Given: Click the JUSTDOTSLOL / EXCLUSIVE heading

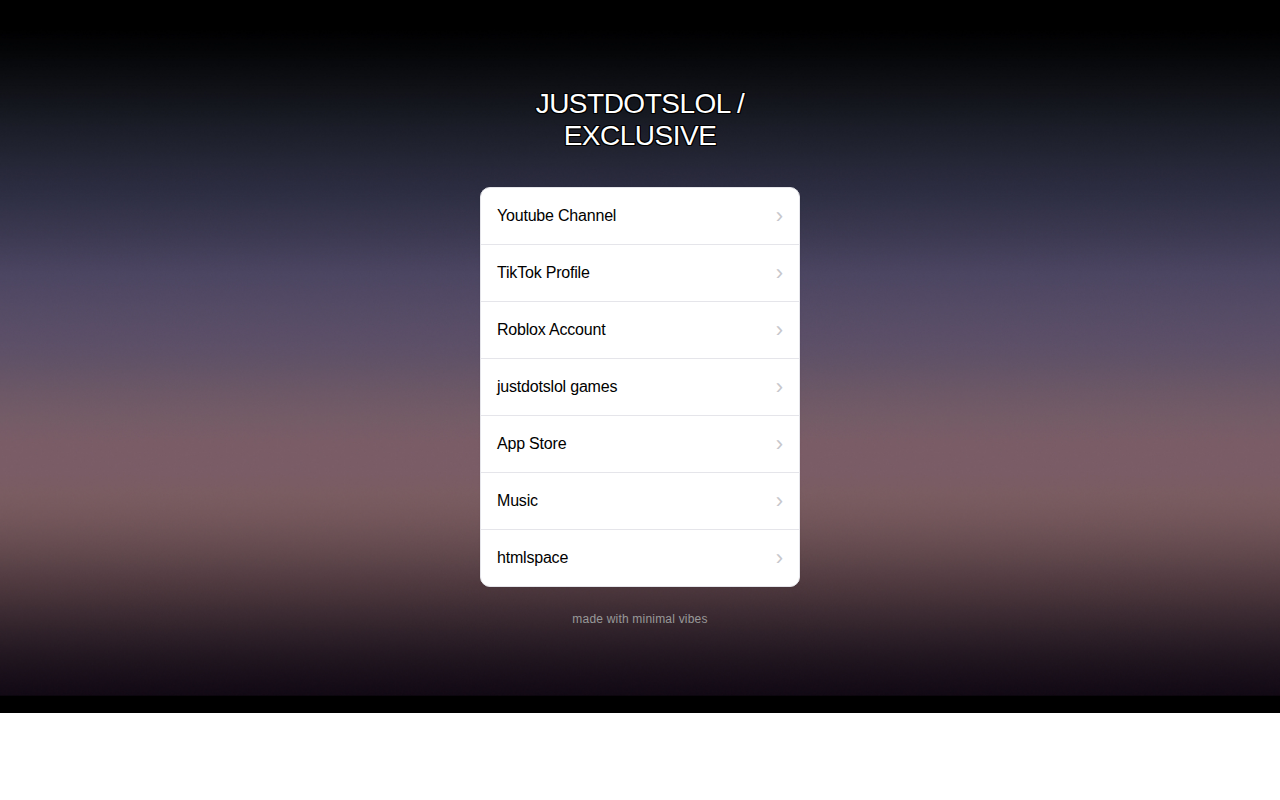Looking at the screenshot, I should (x=640, y=120).
